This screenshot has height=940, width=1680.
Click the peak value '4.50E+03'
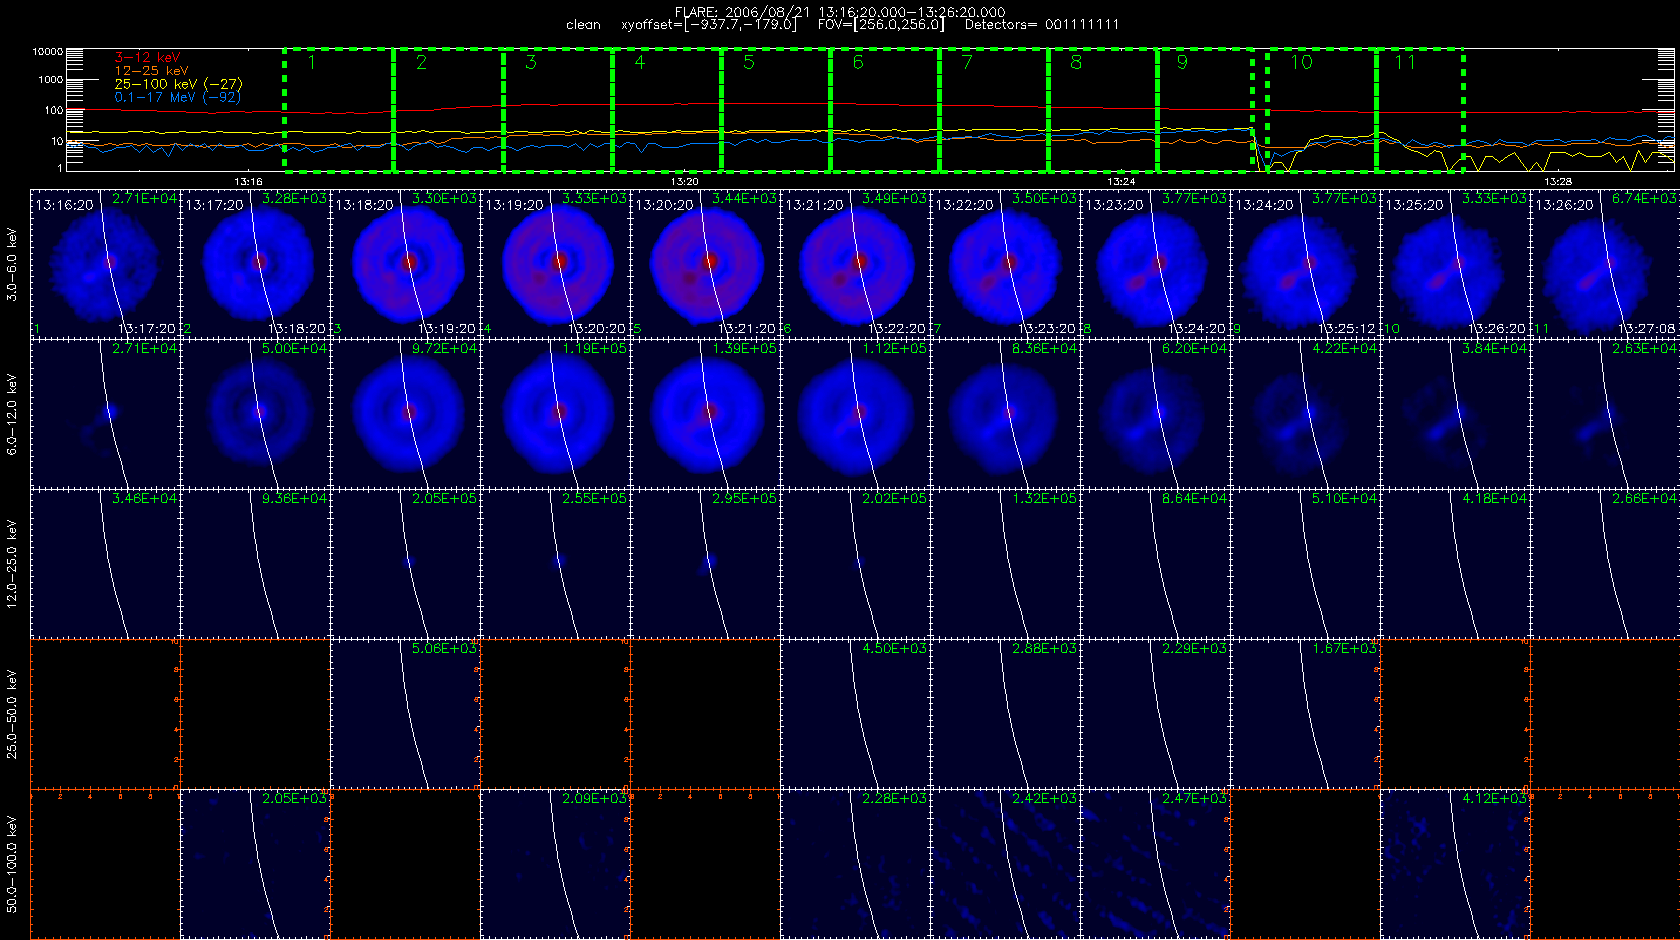pyautogui.click(x=895, y=649)
